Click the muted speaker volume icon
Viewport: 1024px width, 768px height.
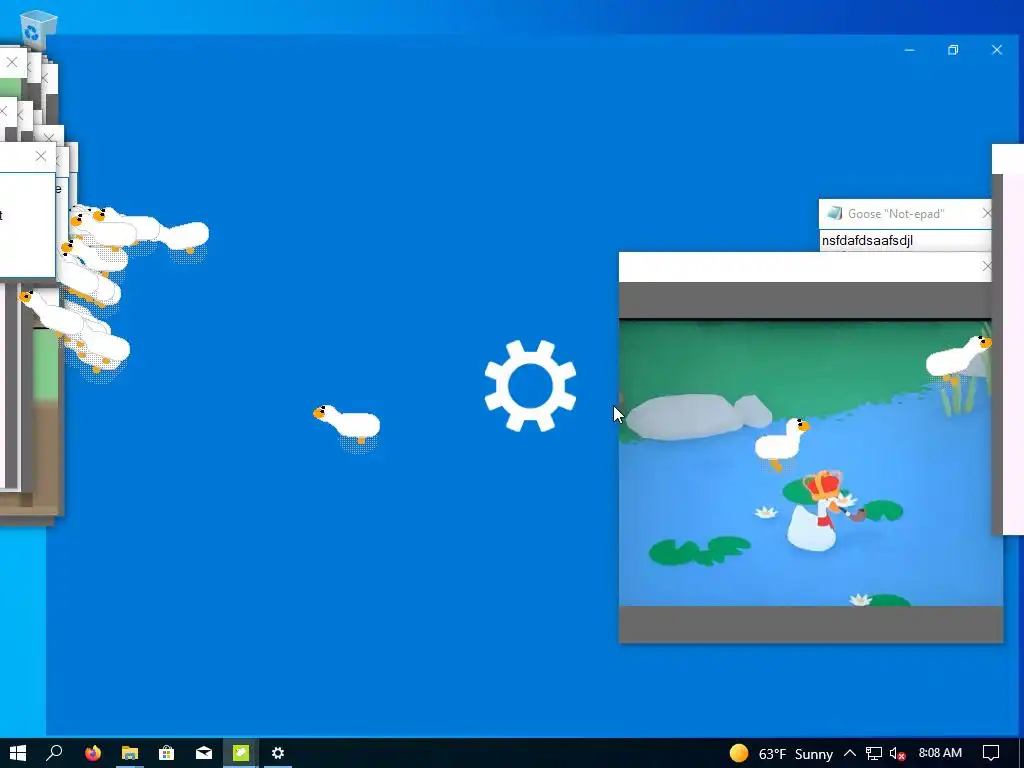point(897,754)
